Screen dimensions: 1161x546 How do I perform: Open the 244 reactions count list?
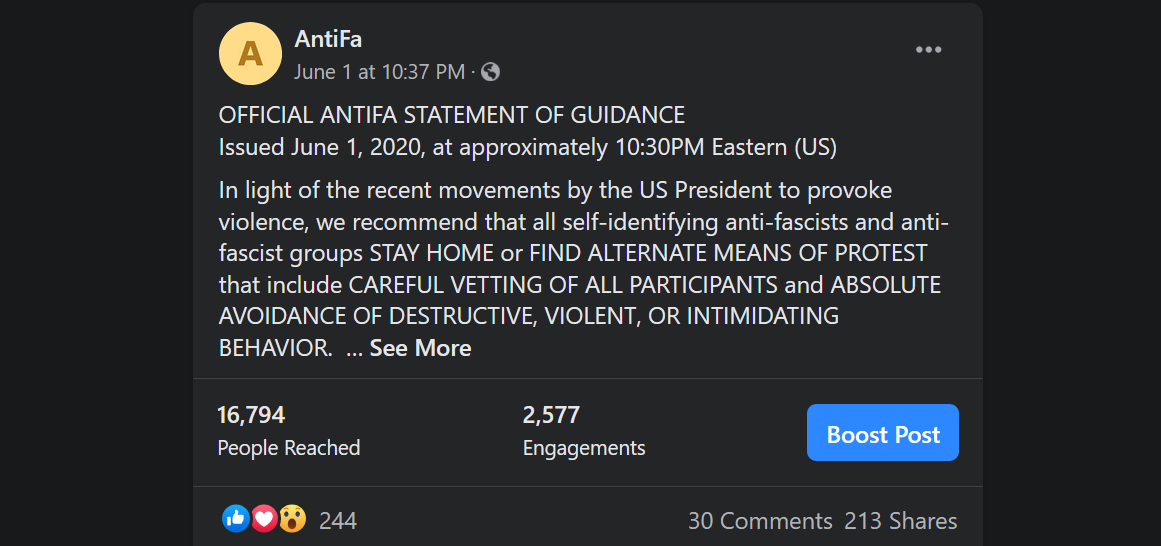[338, 521]
